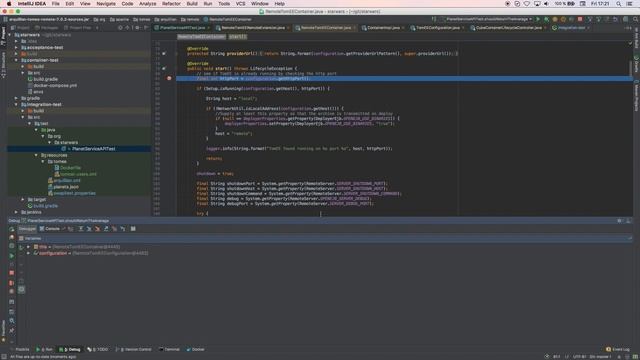Select planets.json in project tree
640x360 pixels.
tap(66, 187)
